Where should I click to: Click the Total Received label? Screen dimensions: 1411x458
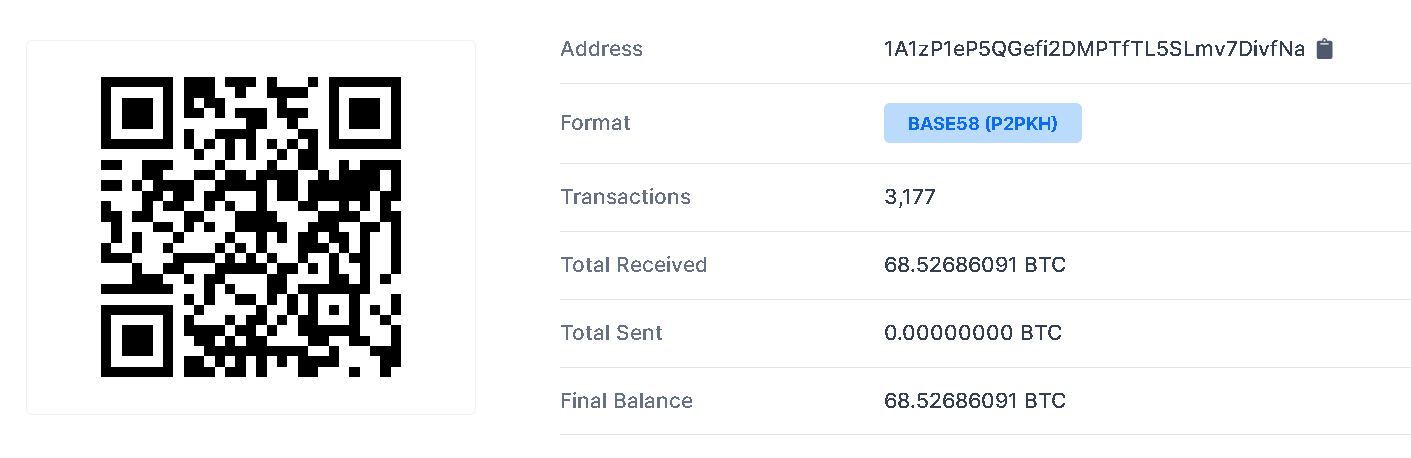pyautogui.click(x=633, y=265)
